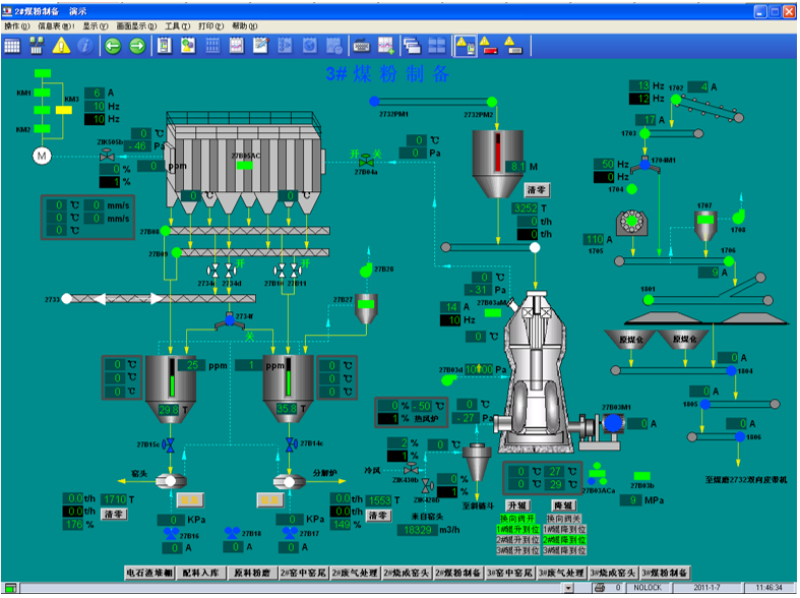Click the 换向阀关 indicator
The image size is (800, 598).
coord(564,519)
